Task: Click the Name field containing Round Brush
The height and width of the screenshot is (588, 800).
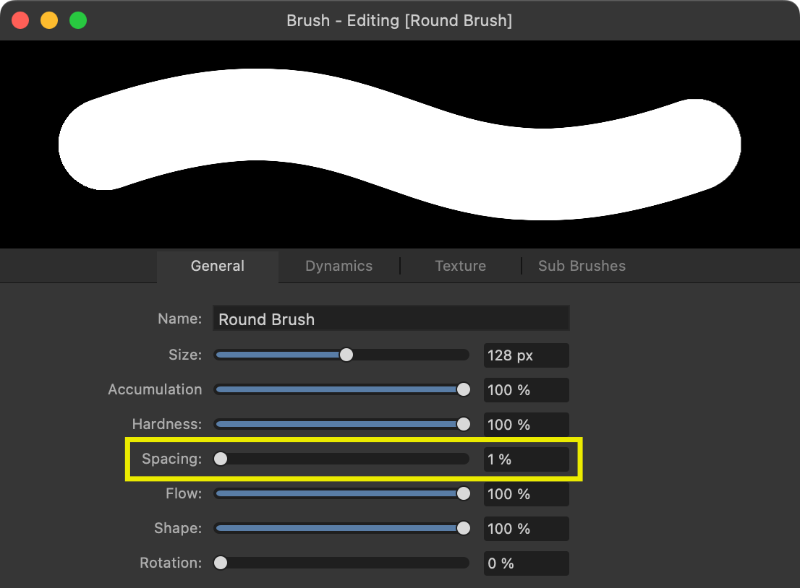Action: pyautogui.click(x=390, y=319)
